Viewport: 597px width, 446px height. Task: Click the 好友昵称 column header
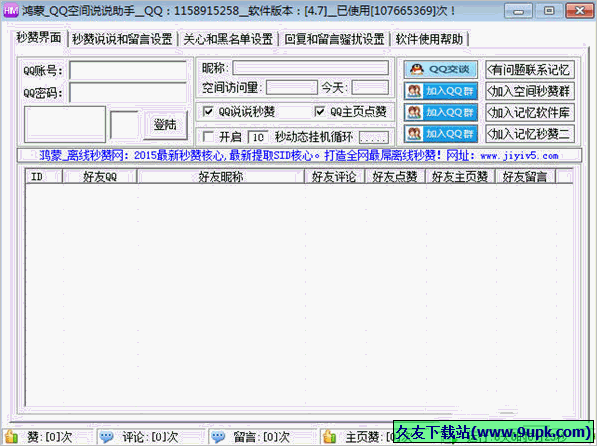221,177
